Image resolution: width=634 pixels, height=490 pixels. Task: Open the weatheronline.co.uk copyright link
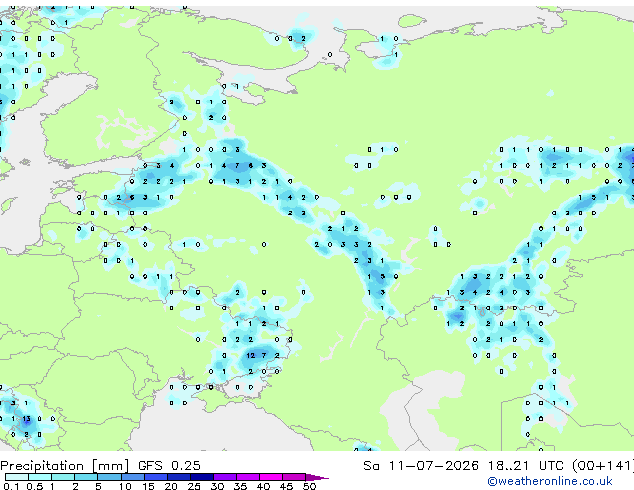[550, 481]
